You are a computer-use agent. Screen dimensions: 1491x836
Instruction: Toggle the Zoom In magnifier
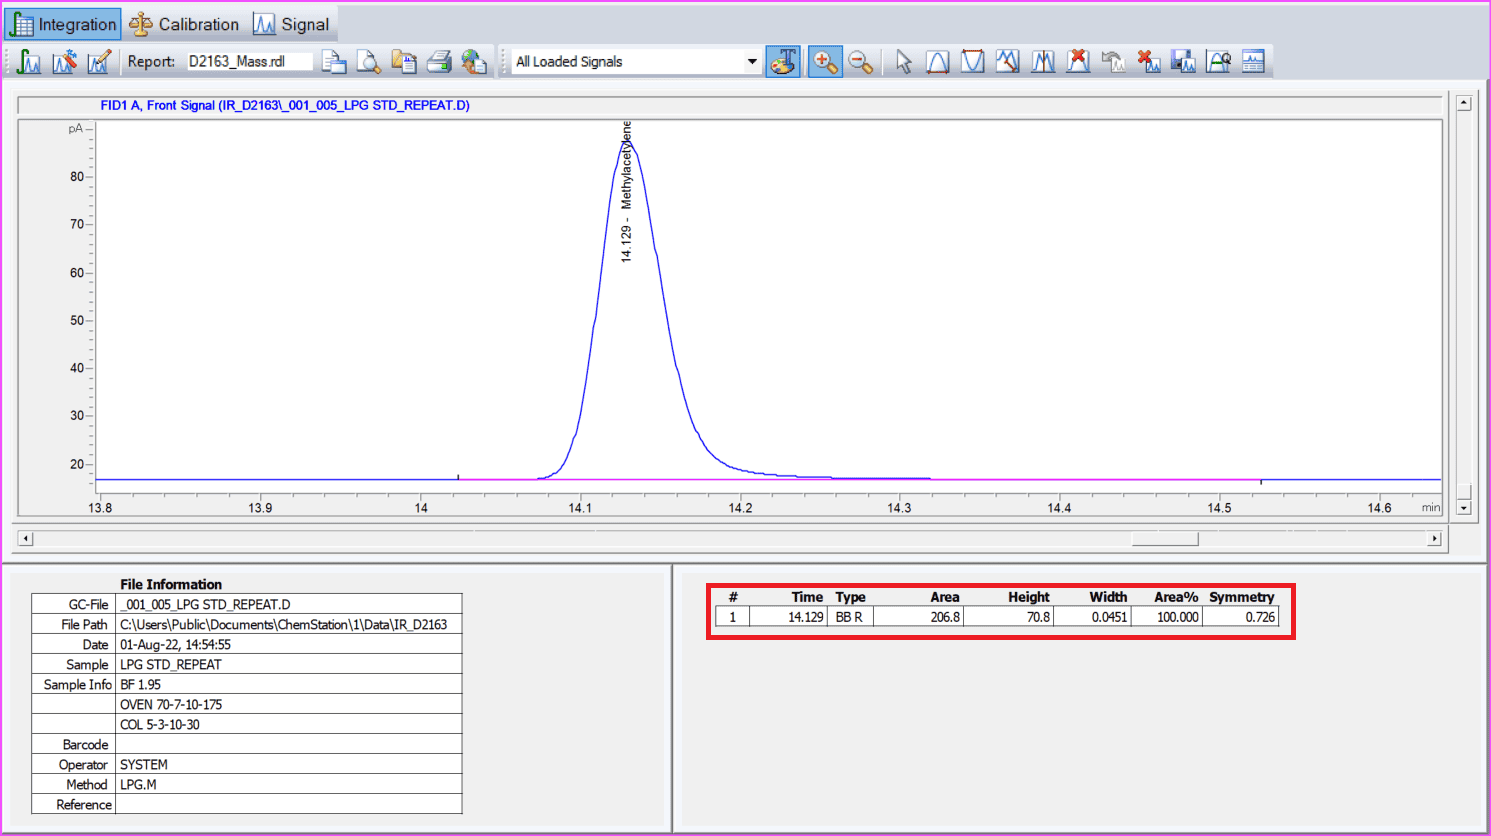tap(825, 61)
